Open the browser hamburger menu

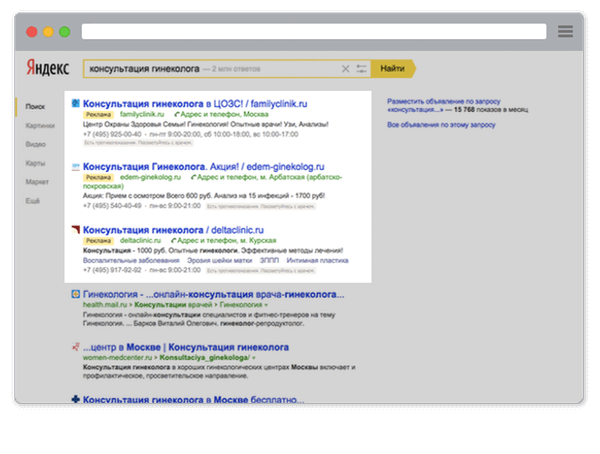(565, 31)
